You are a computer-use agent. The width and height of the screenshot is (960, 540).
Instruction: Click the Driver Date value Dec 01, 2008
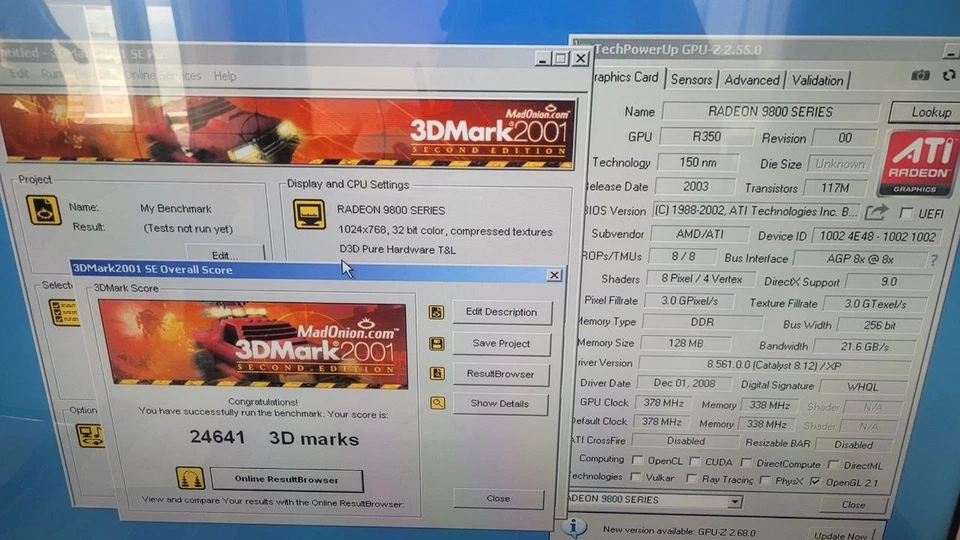(684, 383)
